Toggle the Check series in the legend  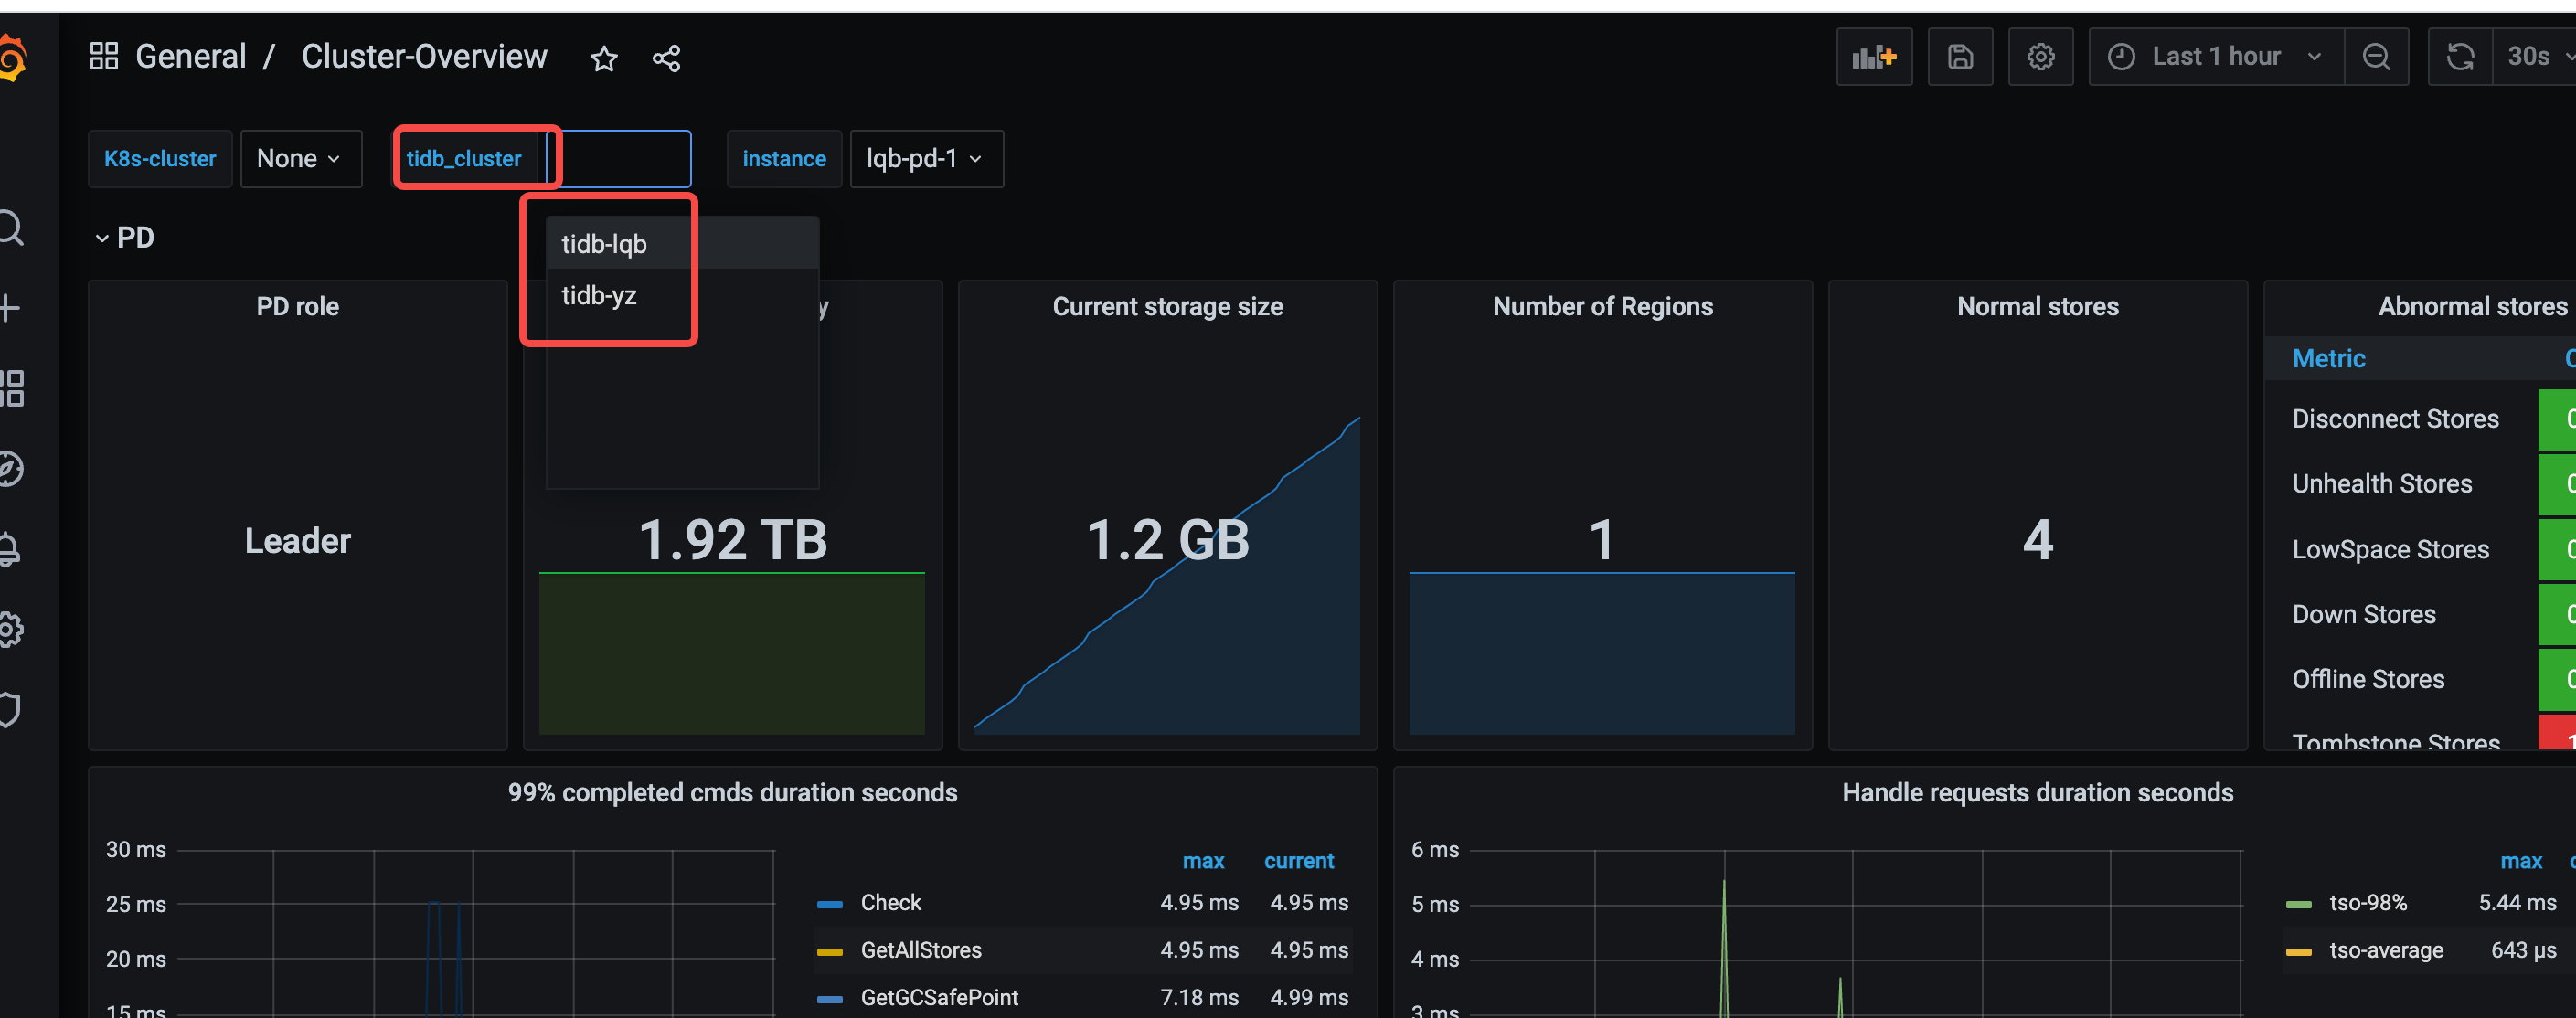pos(890,902)
